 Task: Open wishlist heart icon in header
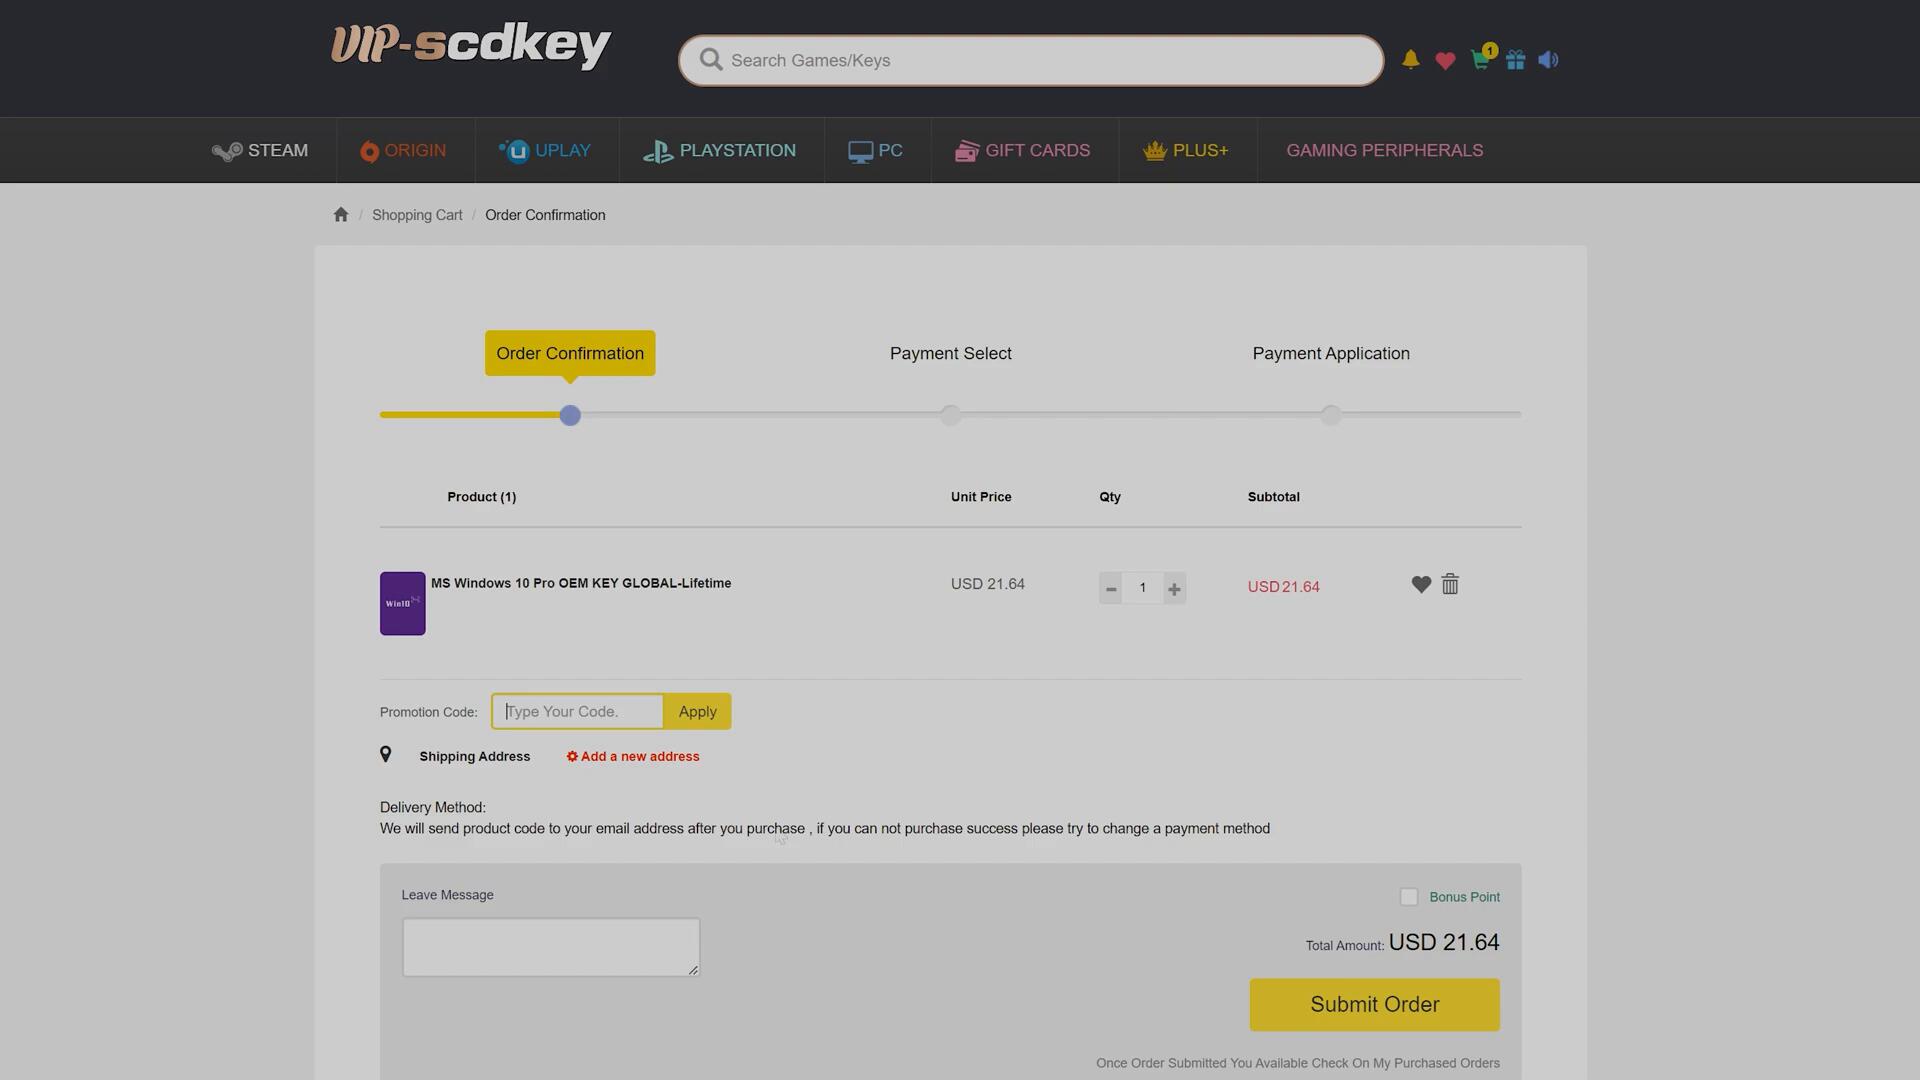click(x=1445, y=61)
